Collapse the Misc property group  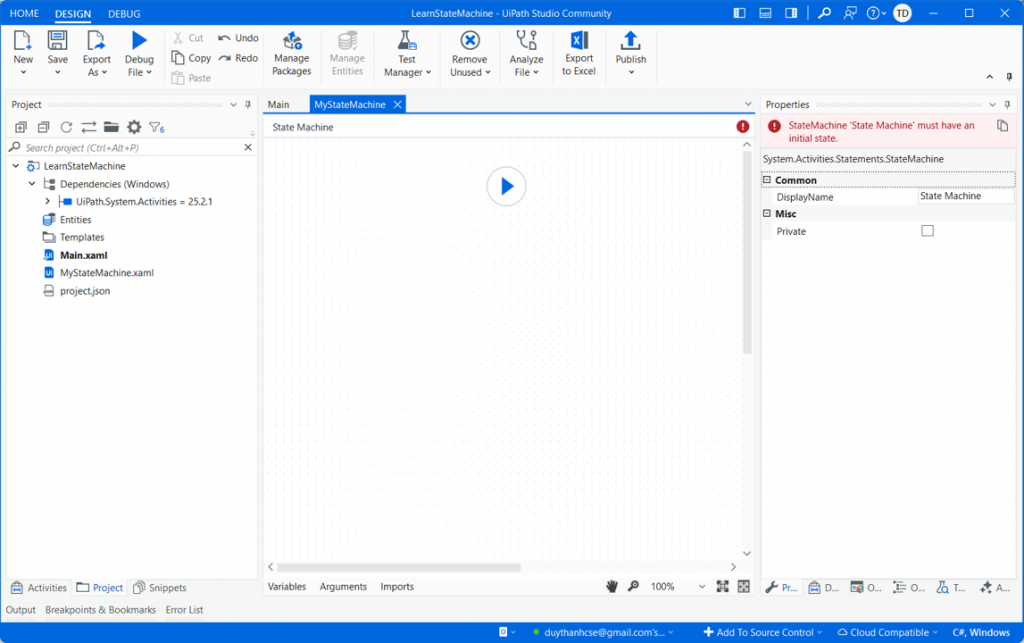[x=767, y=213]
